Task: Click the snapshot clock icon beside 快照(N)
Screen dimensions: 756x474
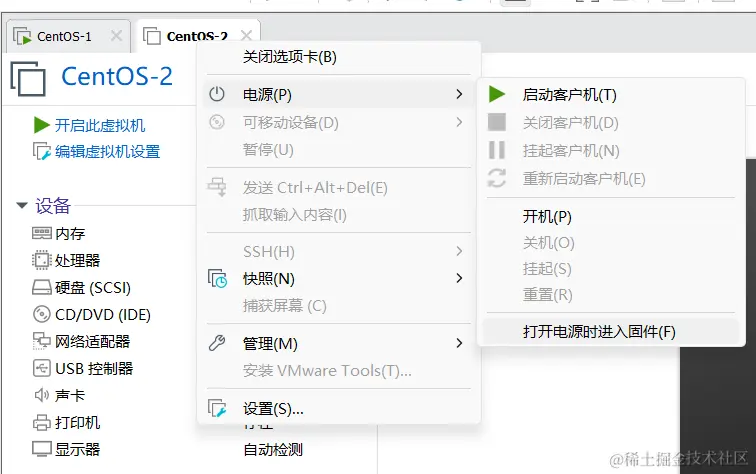Action: (x=217, y=278)
